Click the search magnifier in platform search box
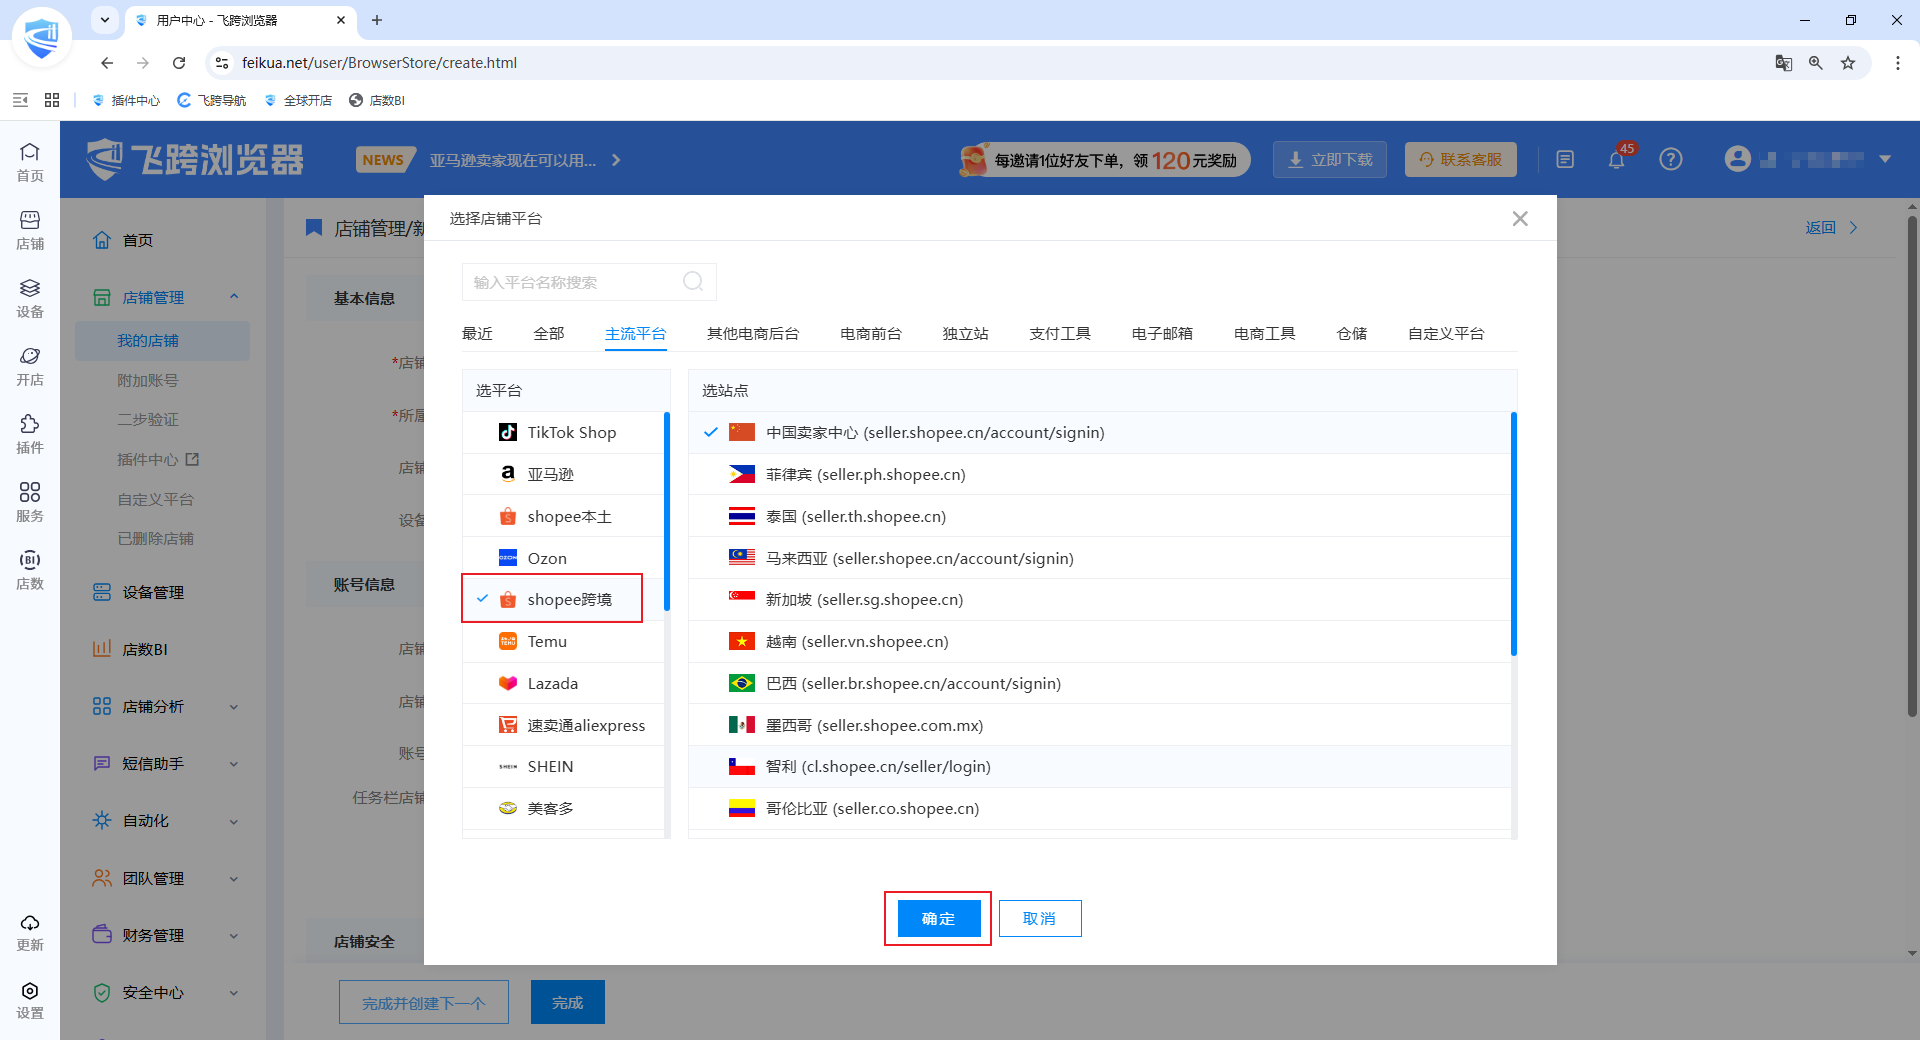This screenshot has height=1040, width=1920. [x=693, y=282]
